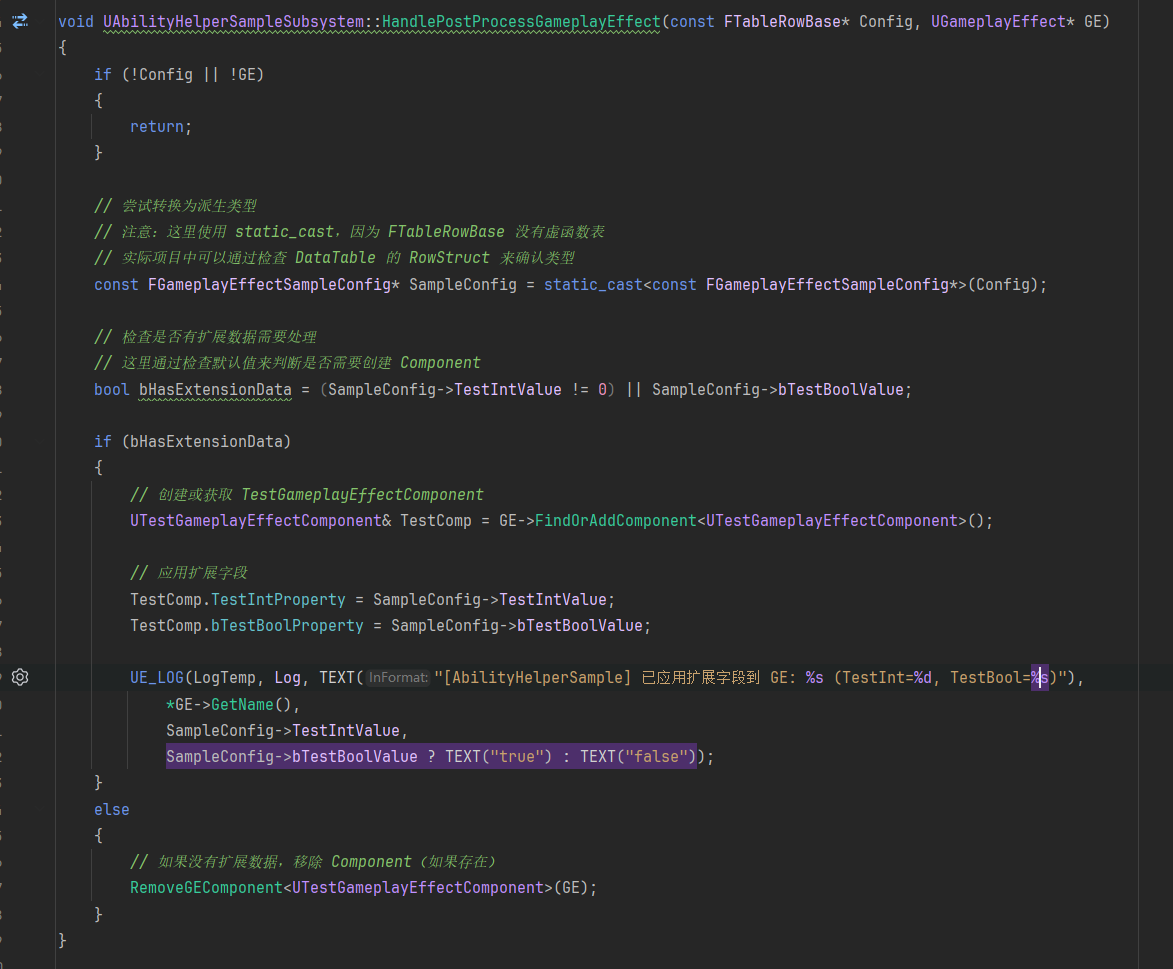The image size is (1173, 969).
Task: Click the UE_LOG macro name
Action: click(x=157, y=677)
